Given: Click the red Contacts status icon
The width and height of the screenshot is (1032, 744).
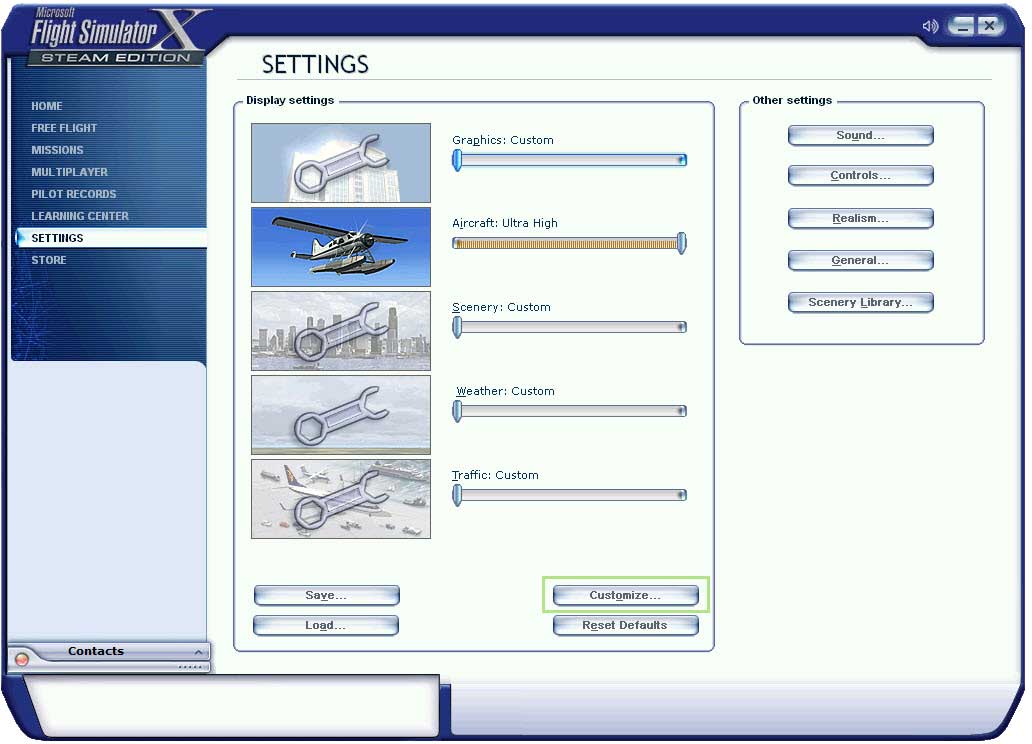Looking at the screenshot, I should click(22, 658).
